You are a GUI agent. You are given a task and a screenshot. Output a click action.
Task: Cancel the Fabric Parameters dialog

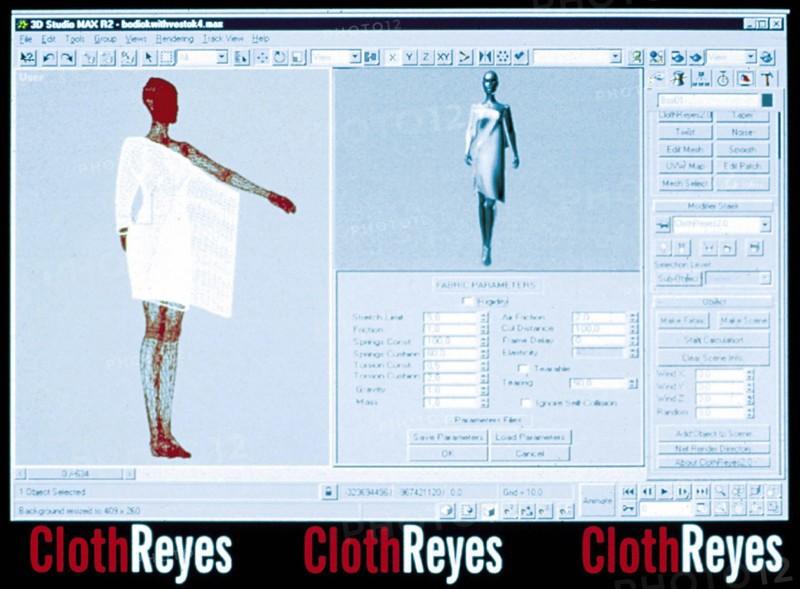pos(530,453)
